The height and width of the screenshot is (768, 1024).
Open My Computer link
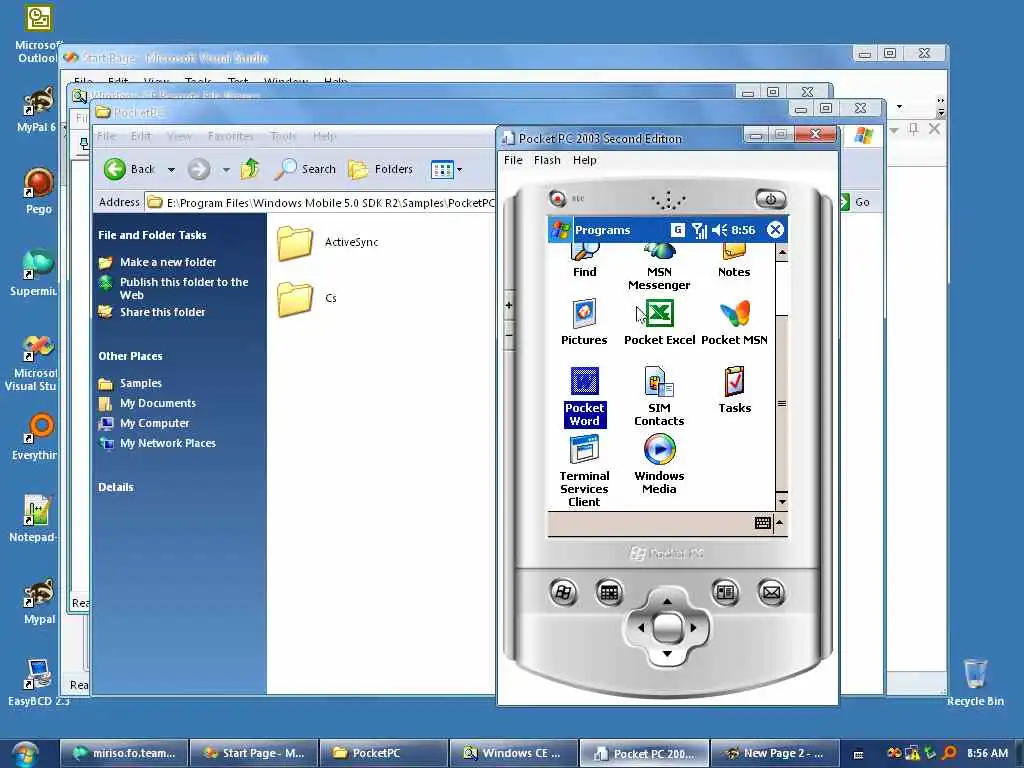coord(144,423)
